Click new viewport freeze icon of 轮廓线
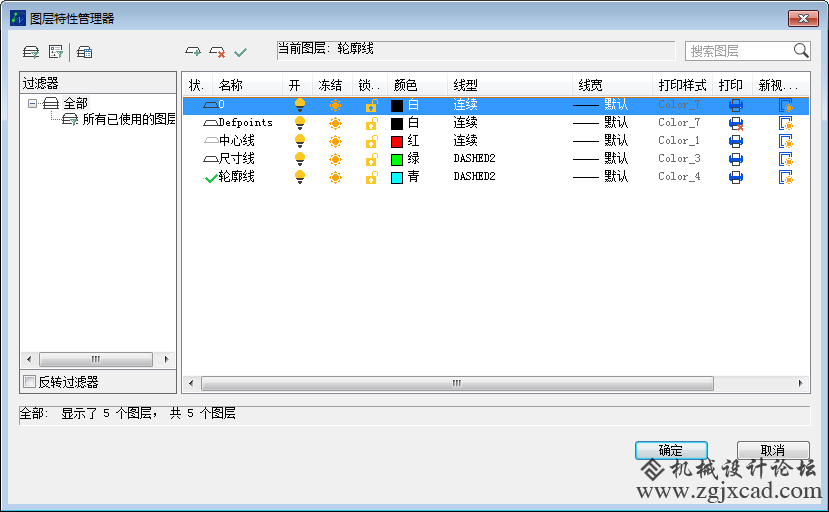The height and width of the screenshot is (512, 829). pyautogui.click(x=786, y=177)
